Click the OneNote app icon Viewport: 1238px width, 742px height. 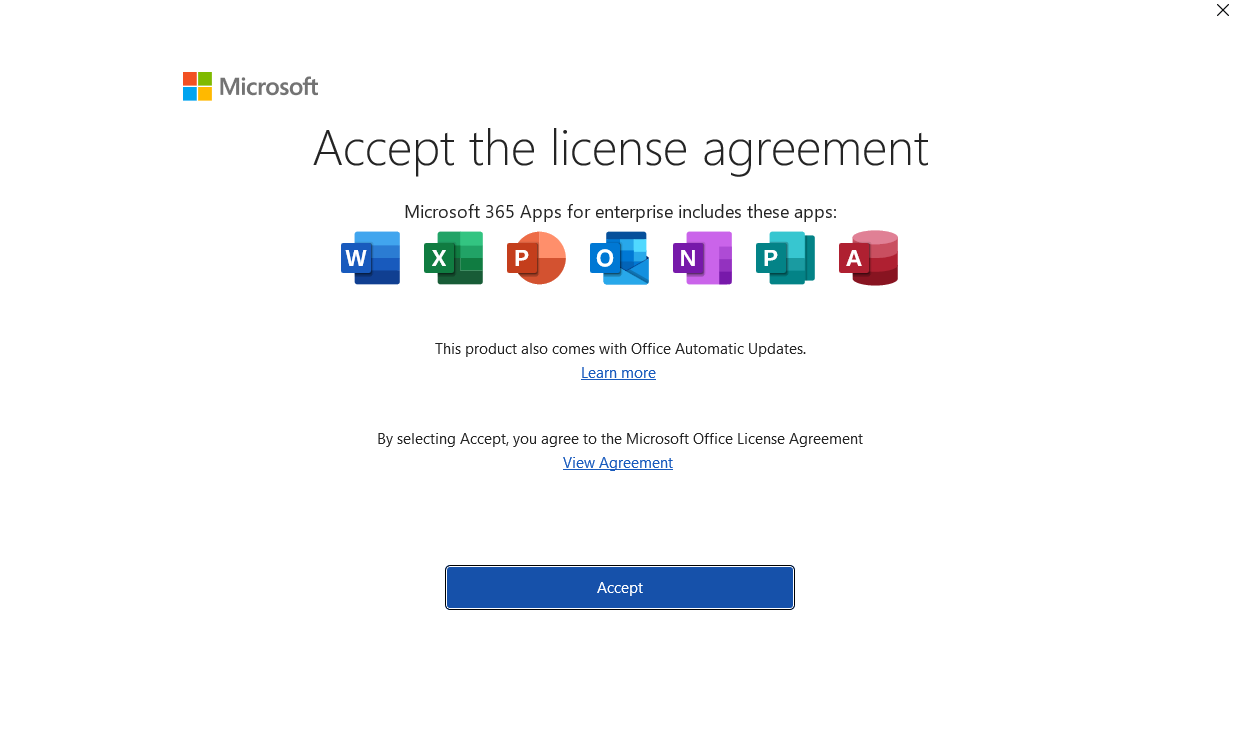pos(702,258)
